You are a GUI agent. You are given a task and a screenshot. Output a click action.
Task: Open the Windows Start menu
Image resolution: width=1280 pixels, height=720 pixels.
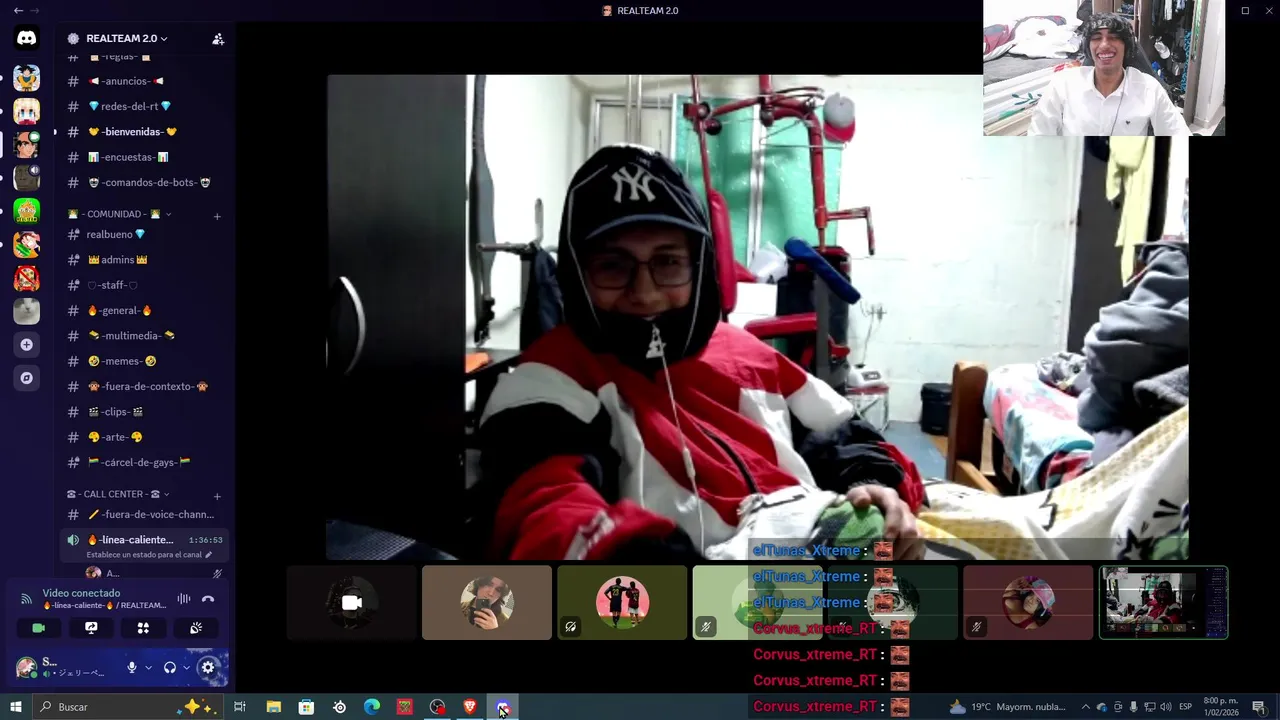(x=15, y=707)
